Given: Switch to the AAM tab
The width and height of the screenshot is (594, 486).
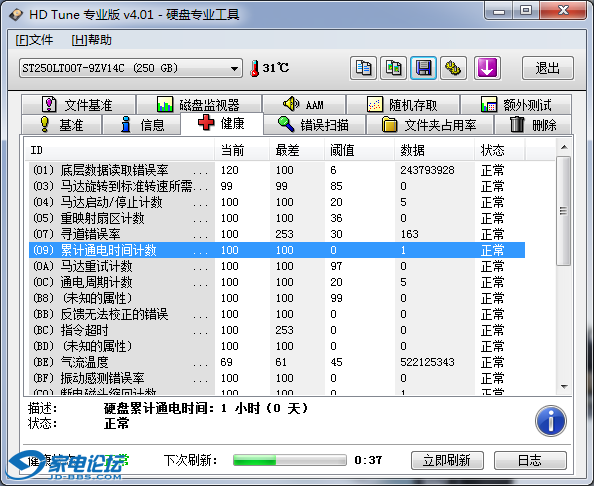Looking at the screenshot, I should coord(304,105).
